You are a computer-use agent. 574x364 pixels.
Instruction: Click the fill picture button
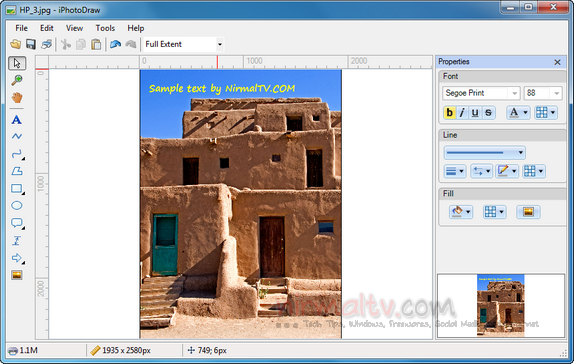point(528,212)
